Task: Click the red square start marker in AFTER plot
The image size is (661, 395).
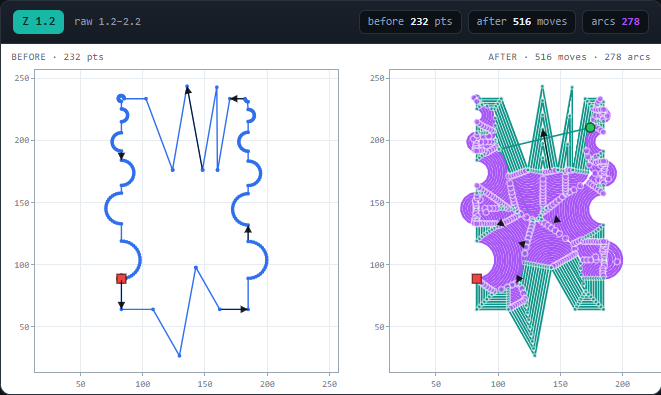Action: point(477,279)
